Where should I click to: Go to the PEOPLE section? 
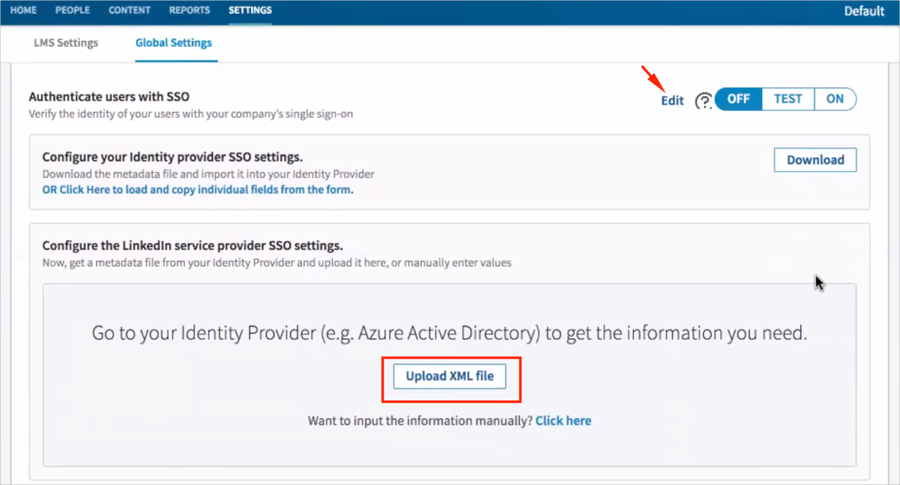[72, 10]
